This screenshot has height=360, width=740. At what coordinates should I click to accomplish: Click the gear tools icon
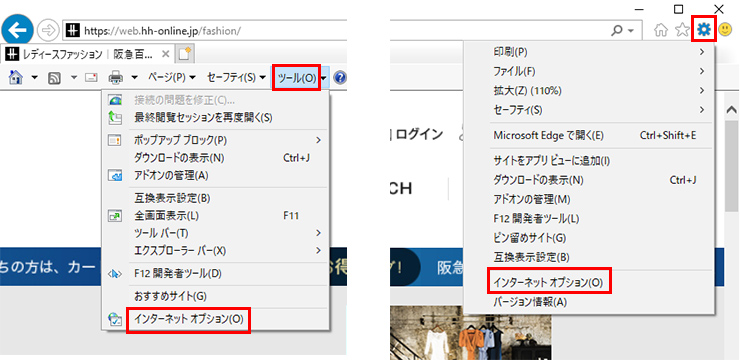pyautogui.click(x=704, y=30)
